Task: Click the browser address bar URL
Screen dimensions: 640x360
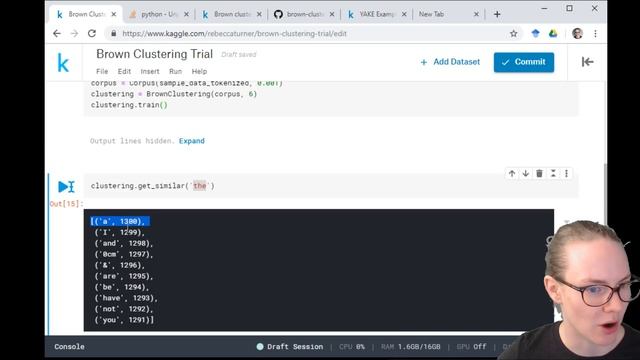Action: pos(234,33)
